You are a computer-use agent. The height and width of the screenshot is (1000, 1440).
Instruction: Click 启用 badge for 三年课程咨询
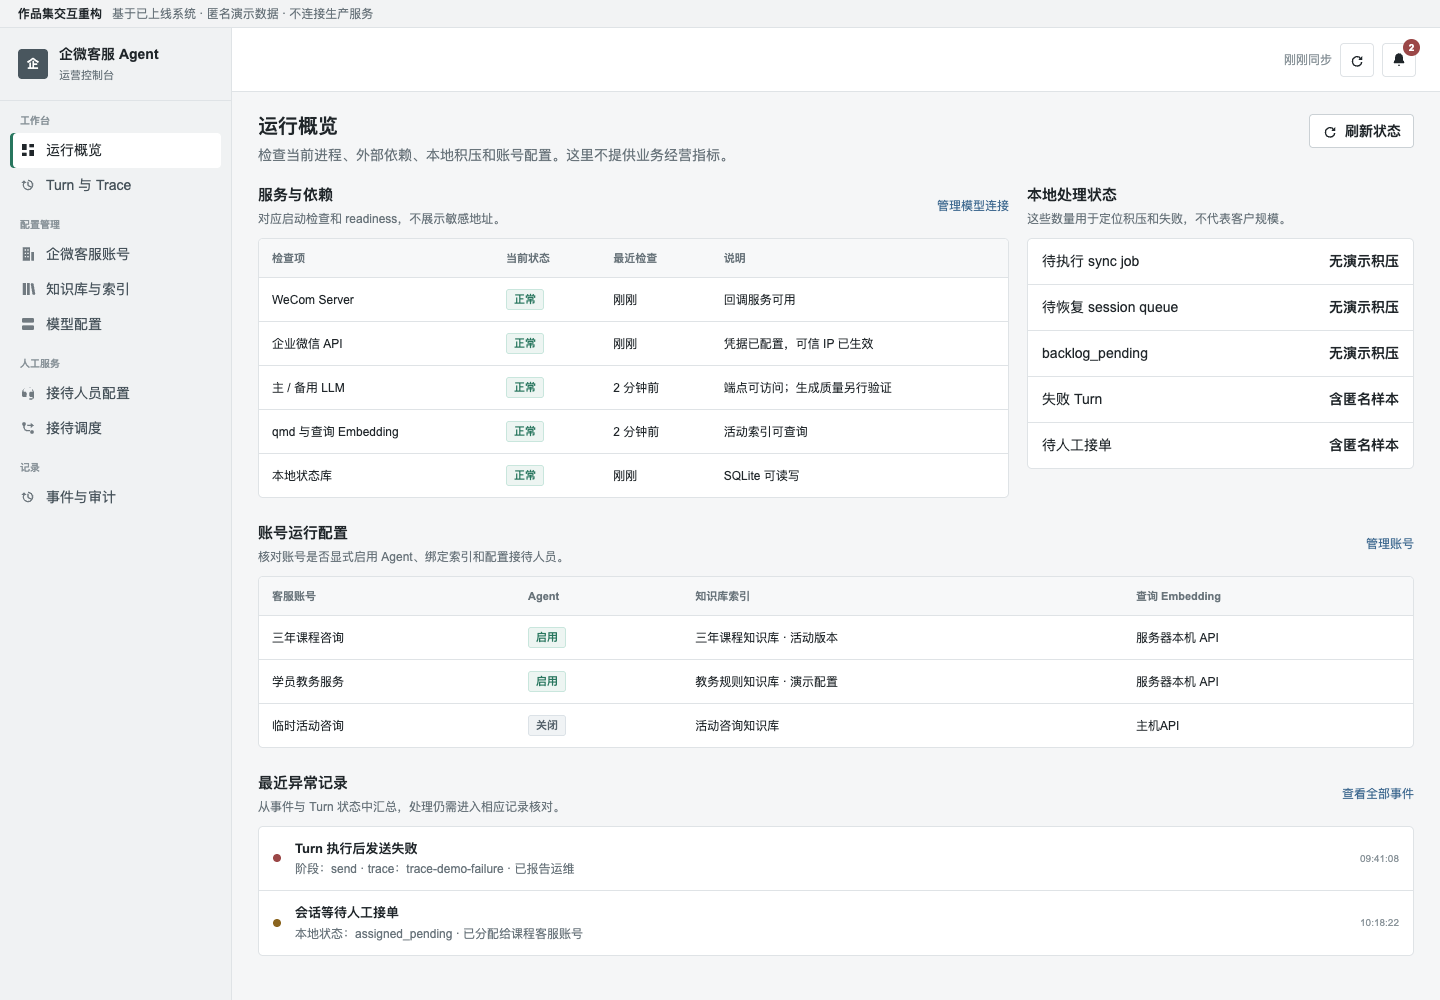[x=547, y=638]
